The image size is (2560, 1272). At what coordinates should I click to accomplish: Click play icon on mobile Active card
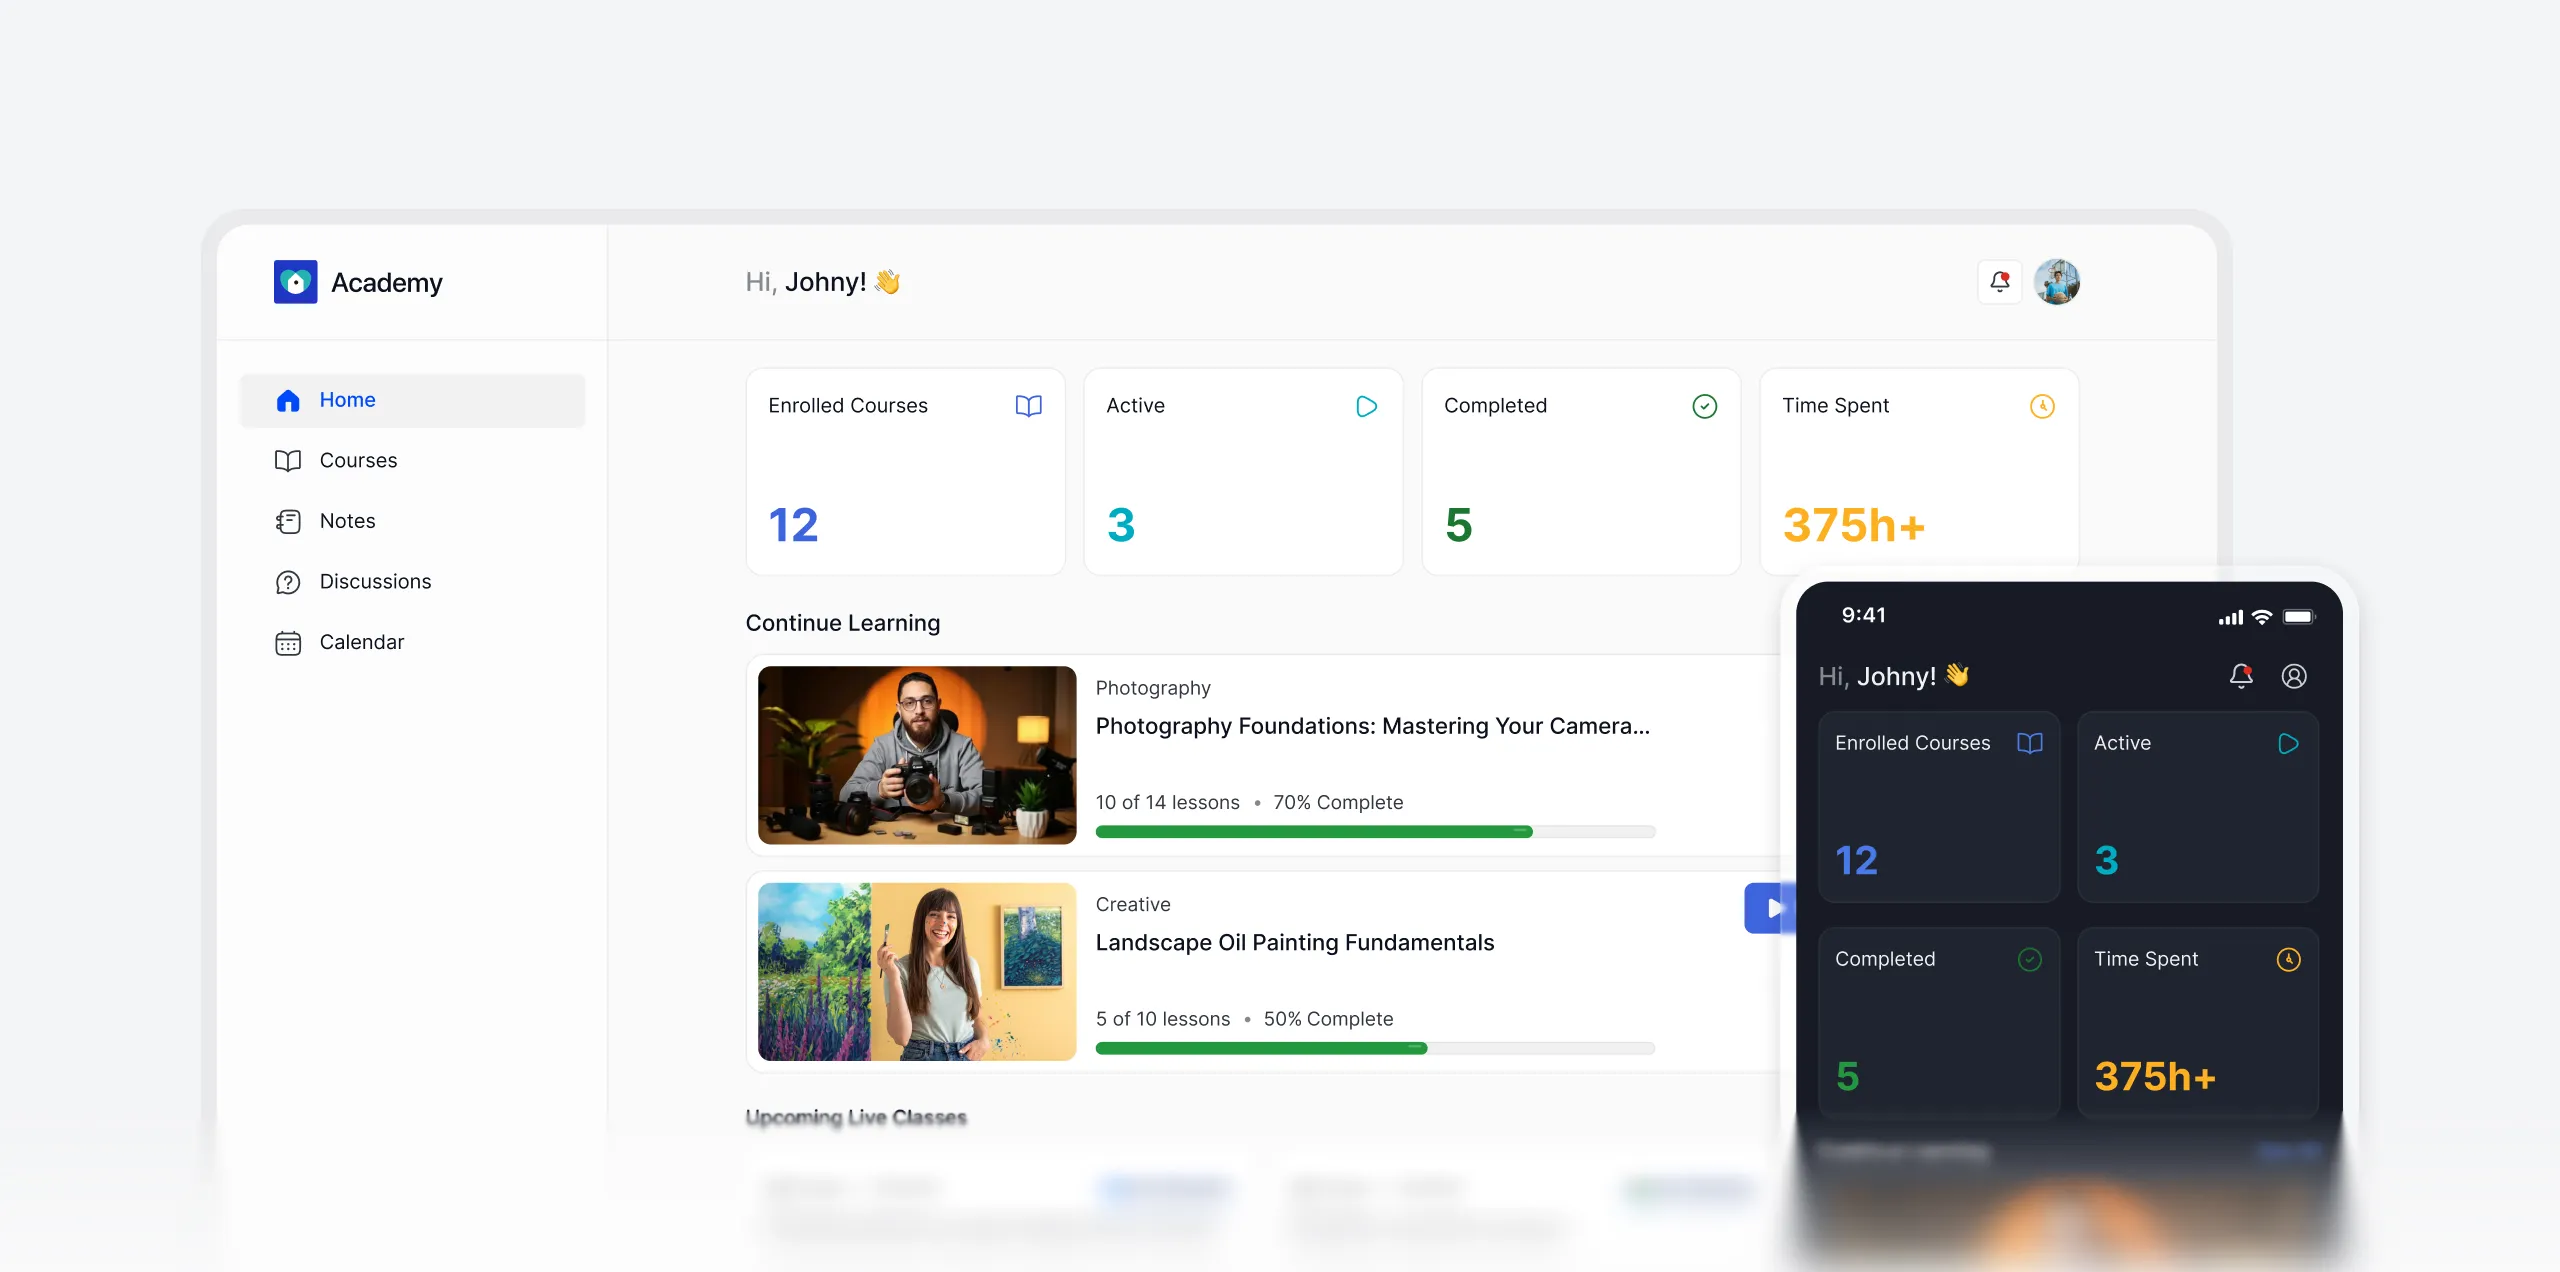pos(2288,743)
